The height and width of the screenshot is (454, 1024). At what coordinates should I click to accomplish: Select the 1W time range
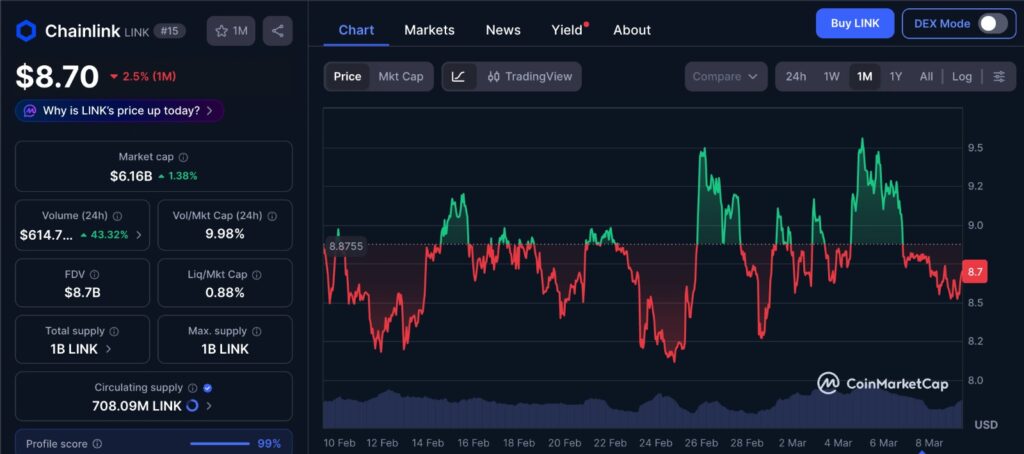click(831, 76)
